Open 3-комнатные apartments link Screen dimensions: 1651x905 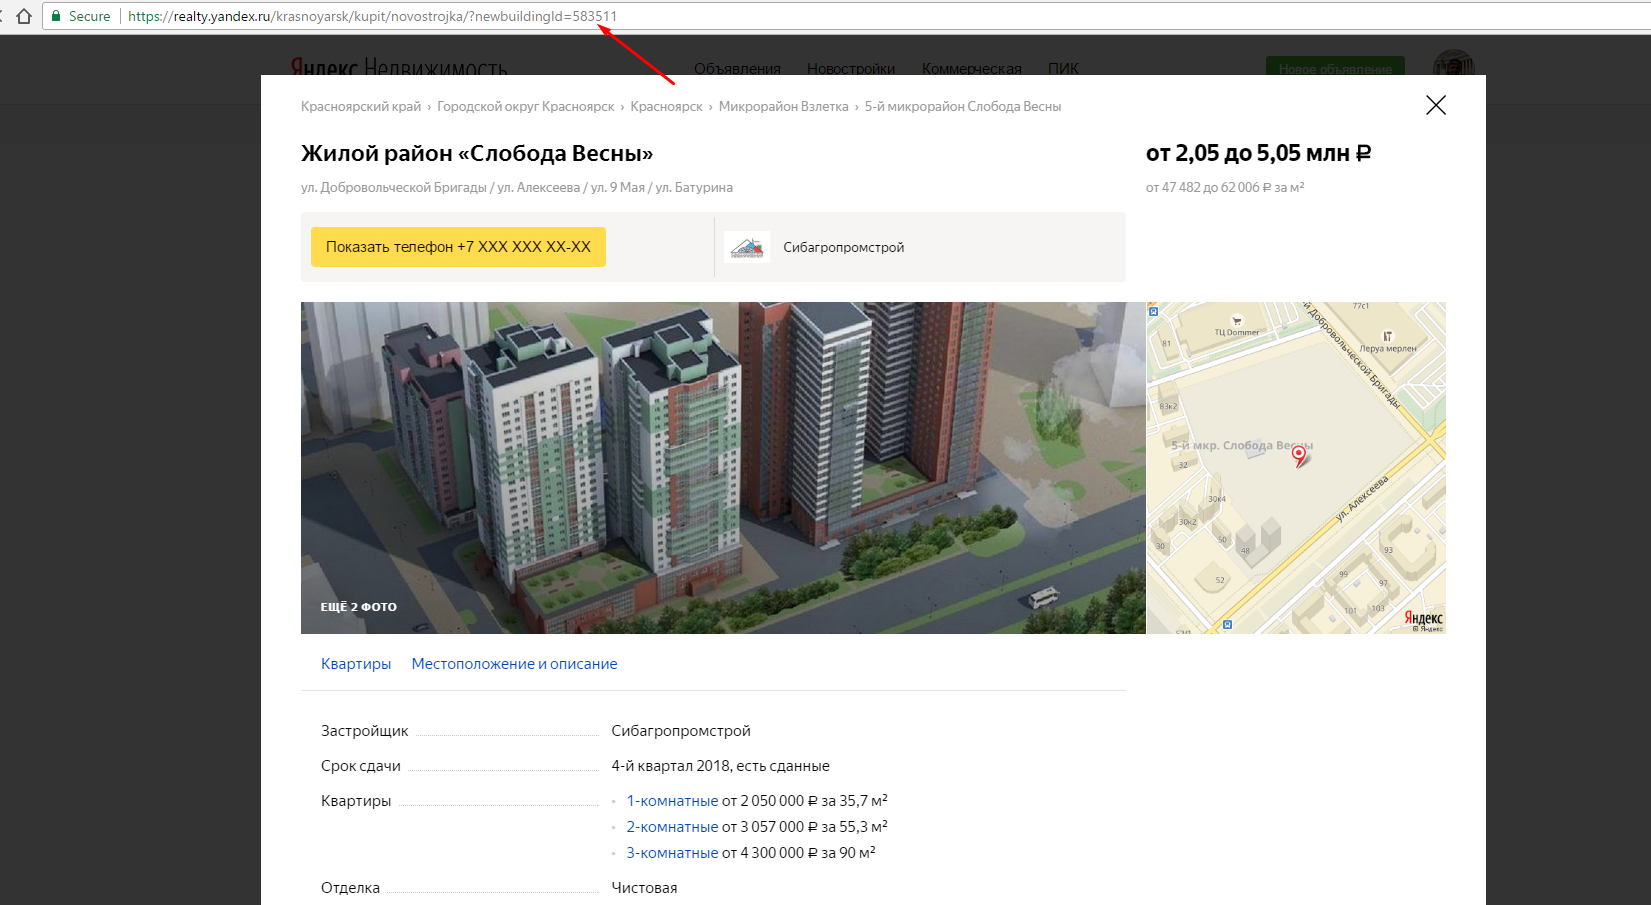(x=672, y=853)
